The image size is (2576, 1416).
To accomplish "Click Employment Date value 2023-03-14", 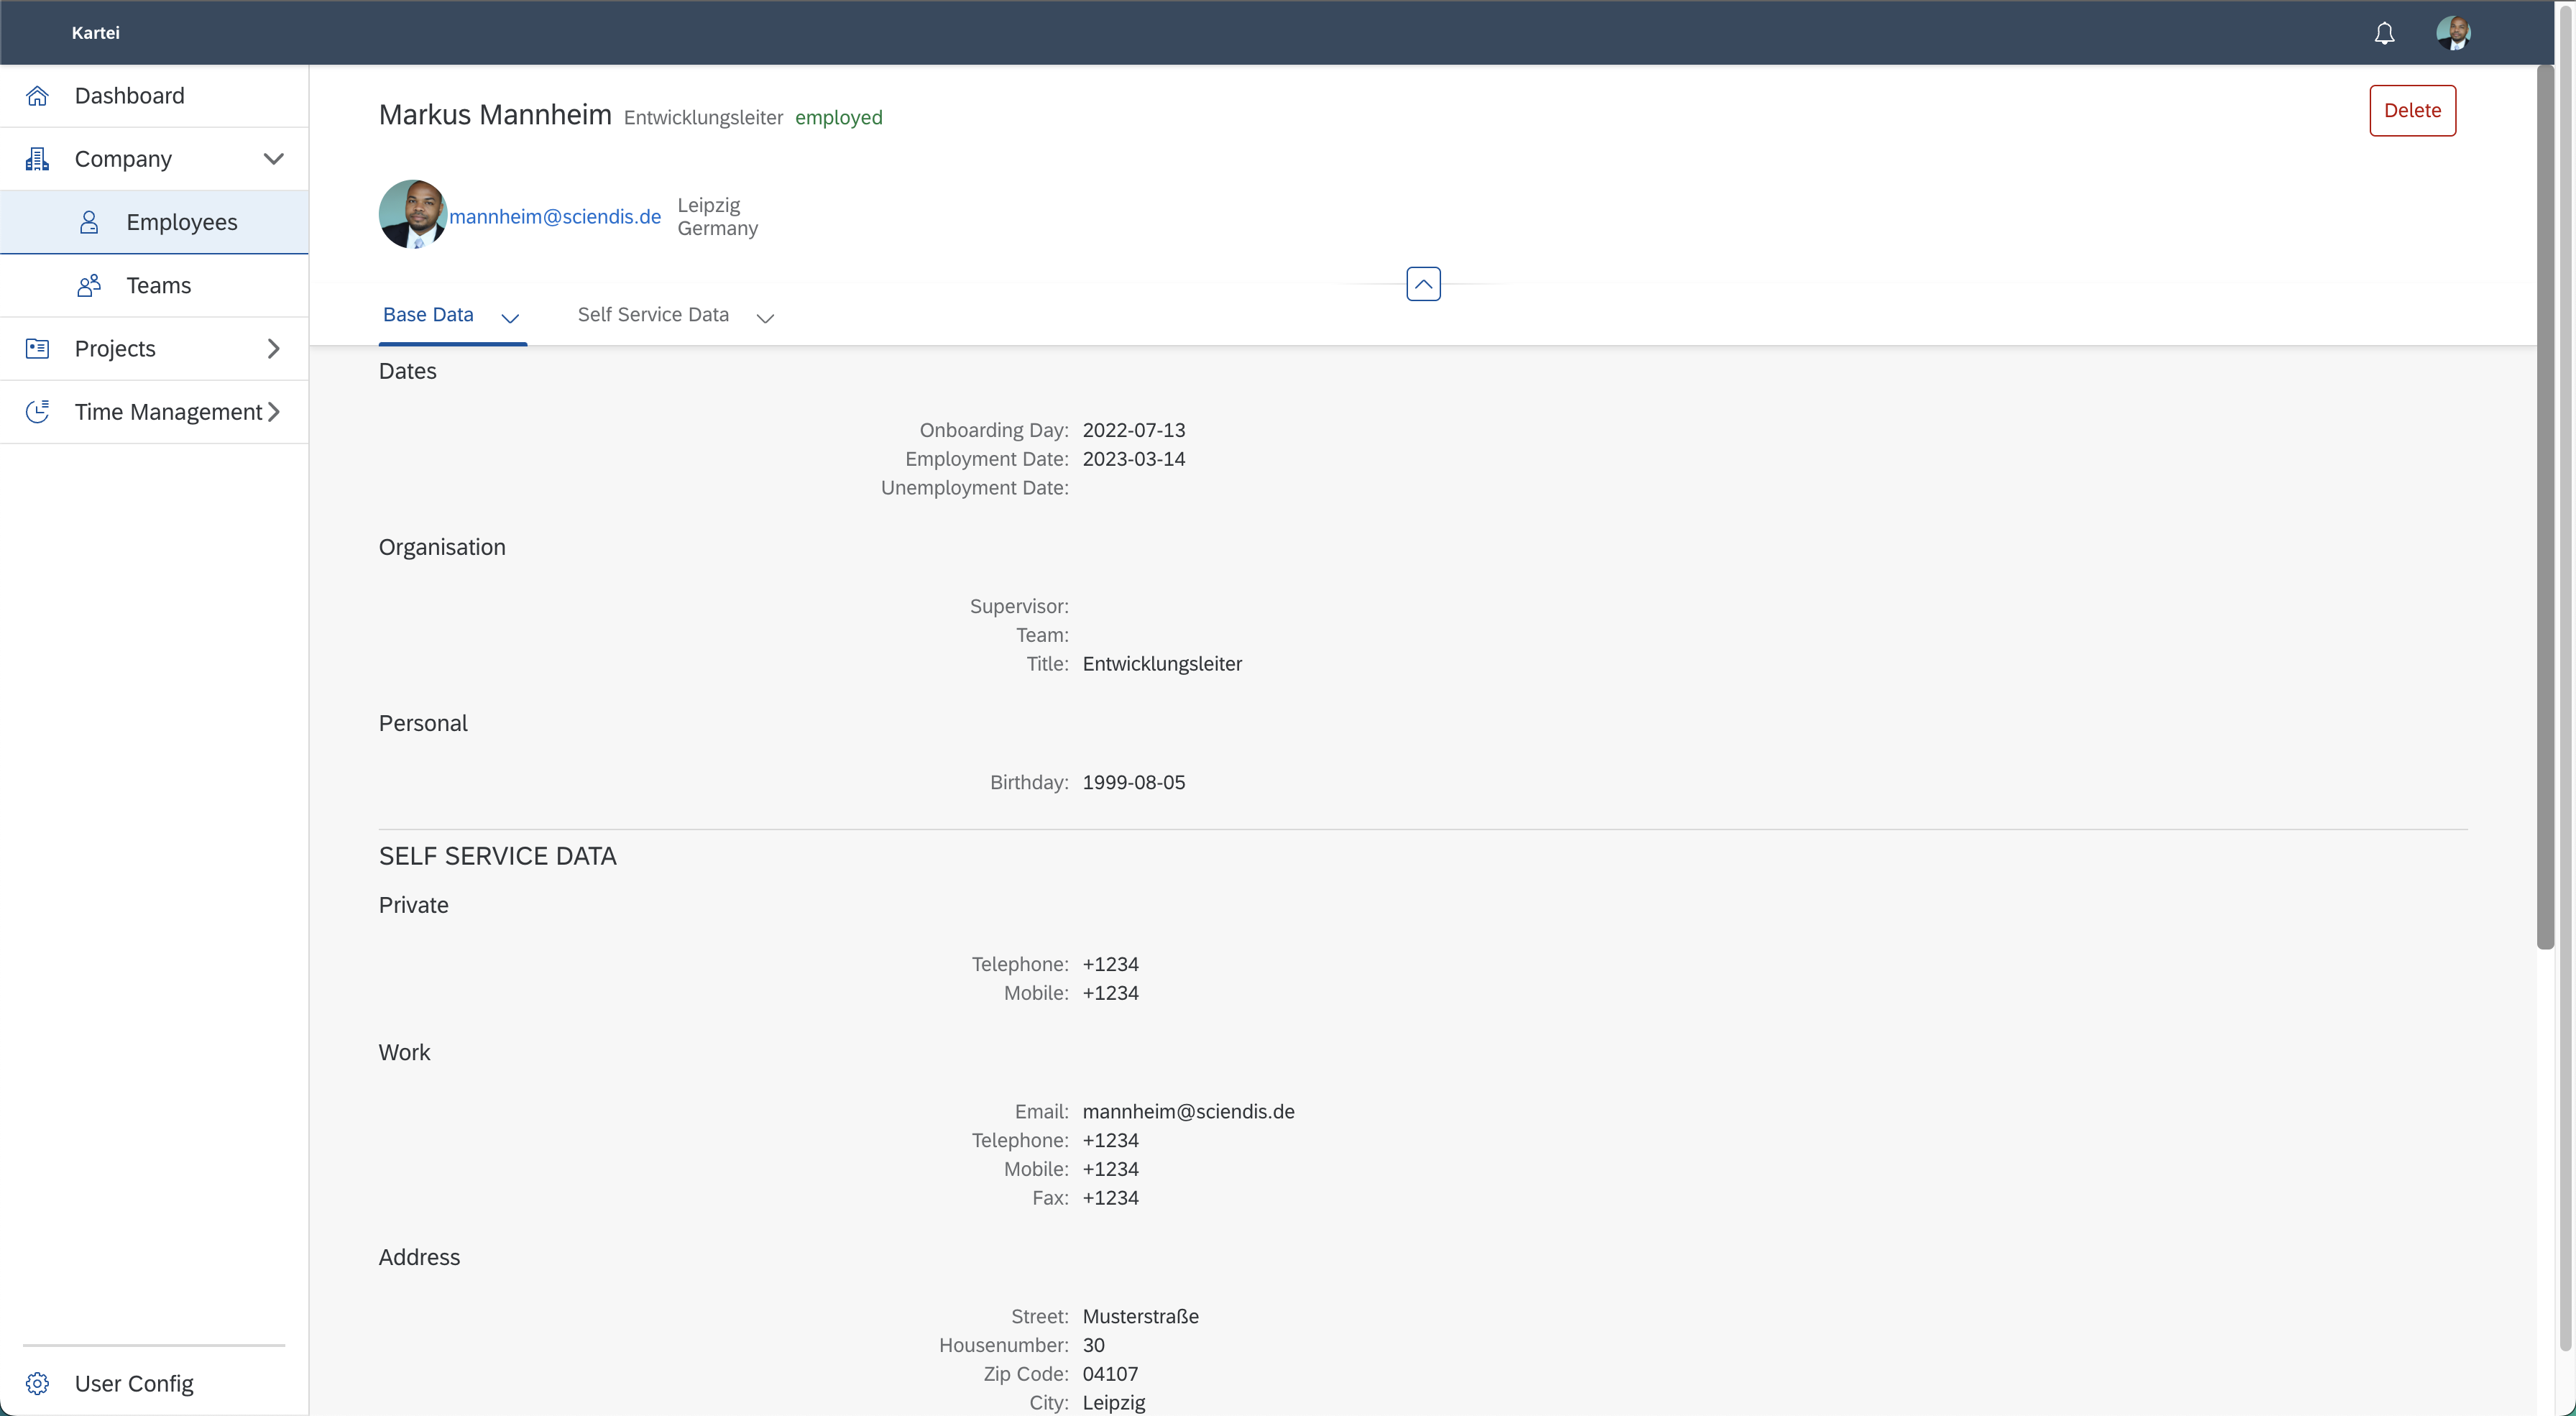I will (1134, 459).
